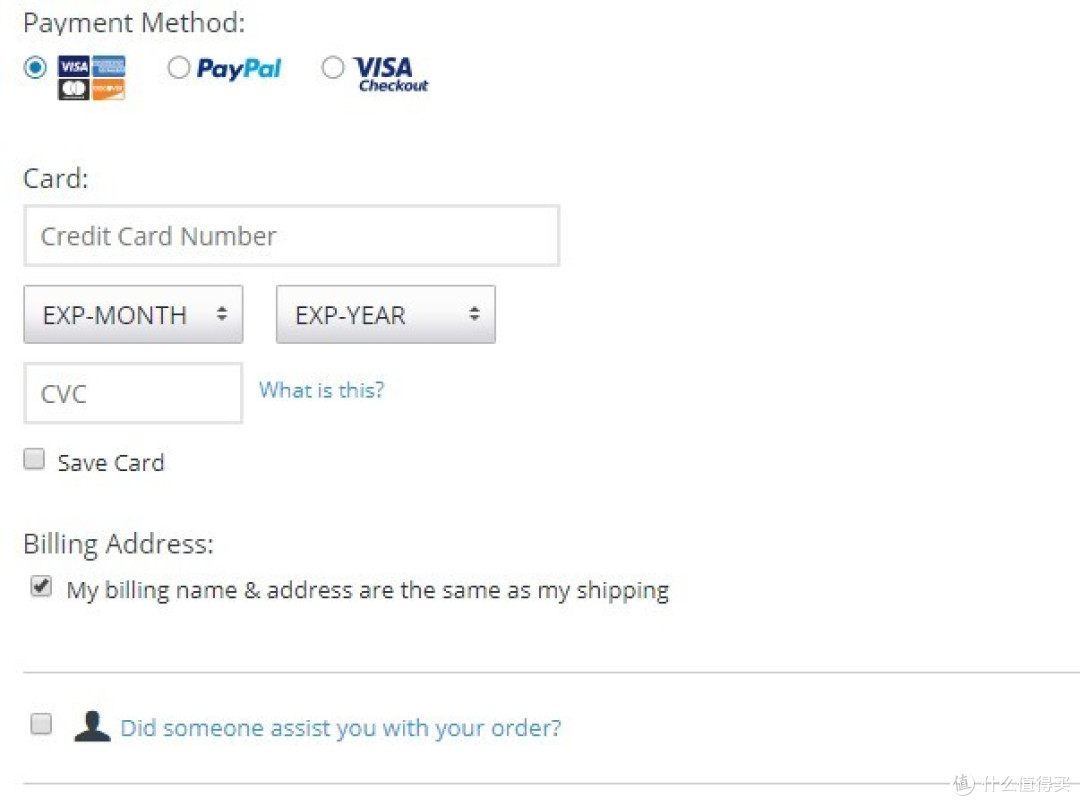
Task: Select the credit card payment radio button
Action: click(x=35, y=68)
